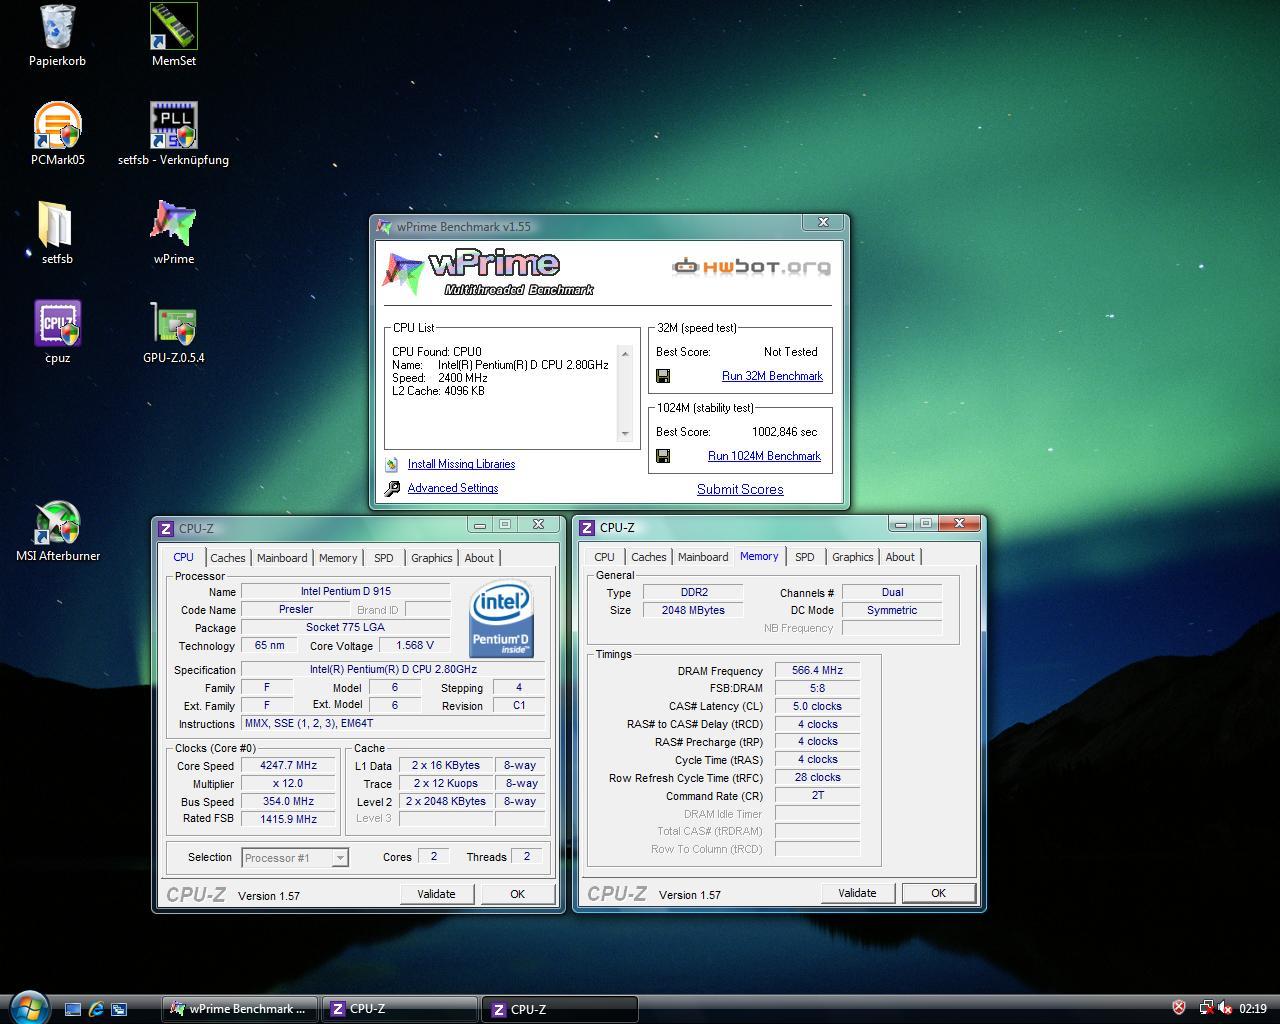Switch to Memory tab in left CPU-Z window
The width and height of the screenshot is (1280, 1024).
[338, 558]
